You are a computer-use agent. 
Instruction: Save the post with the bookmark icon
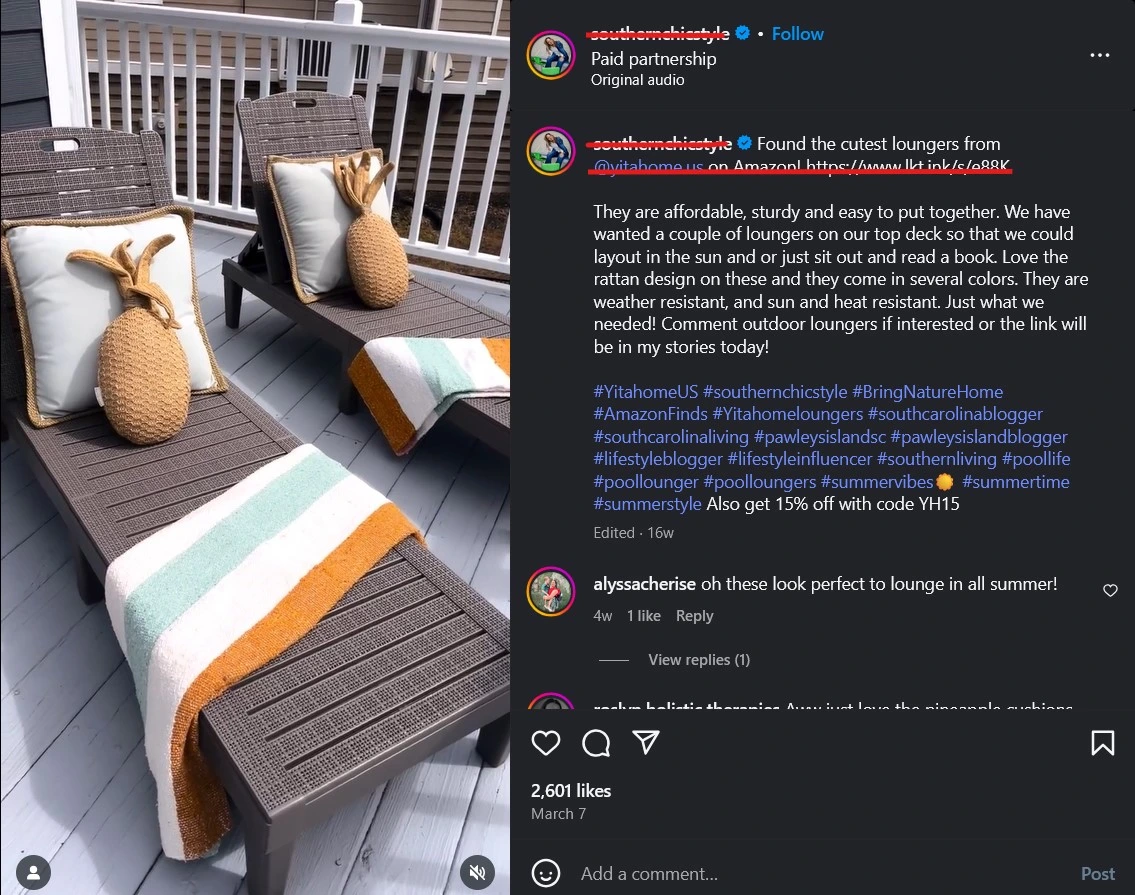pyautogui.click(x=1102, y=743)
